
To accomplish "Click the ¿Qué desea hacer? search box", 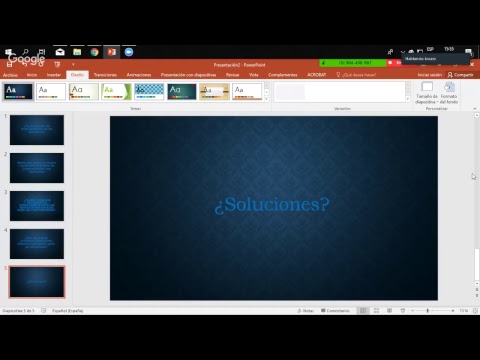I will pyautogui.click(x=356, y=75).
